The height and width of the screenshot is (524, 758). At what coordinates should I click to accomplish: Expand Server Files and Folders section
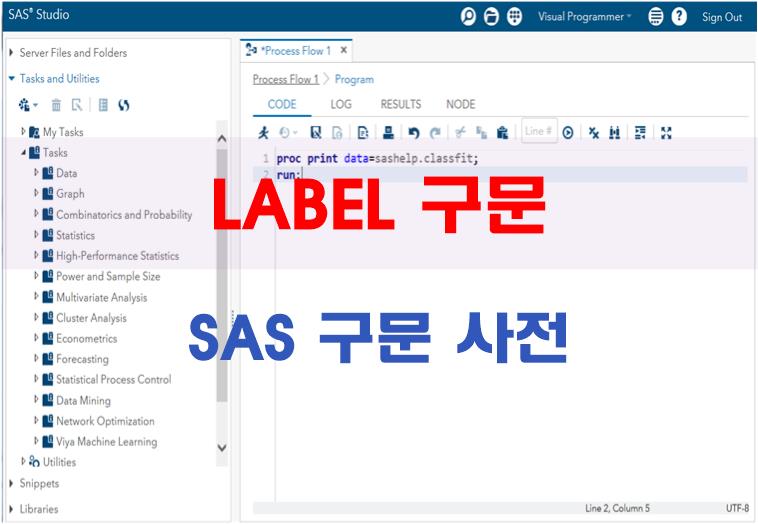(11, 52)
